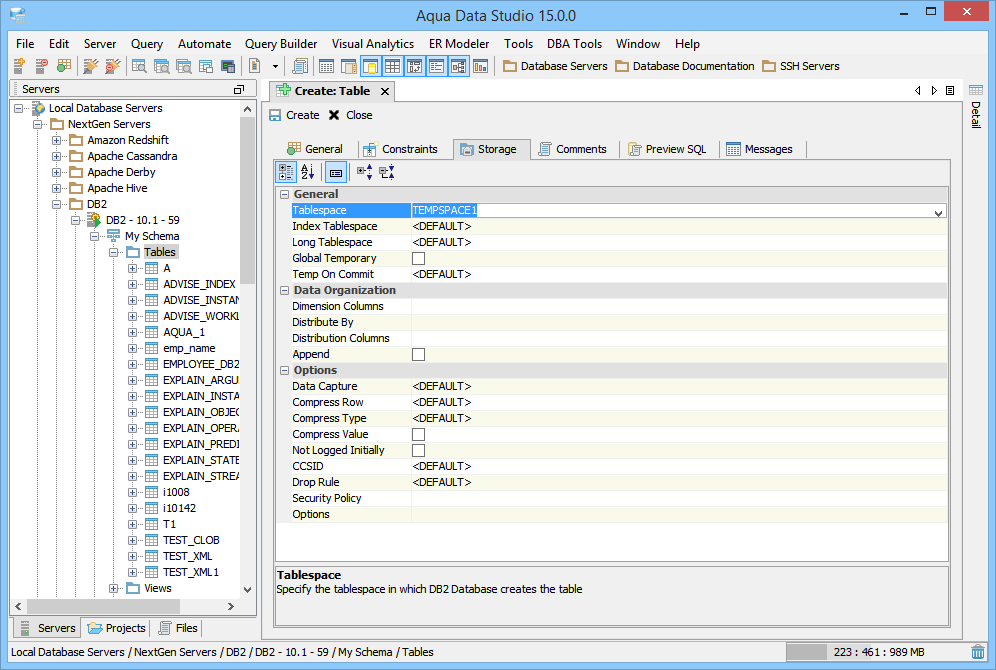The image size is (996, 670).
Task: Check the Append checkbox
Action: click(x=419, y=354)
